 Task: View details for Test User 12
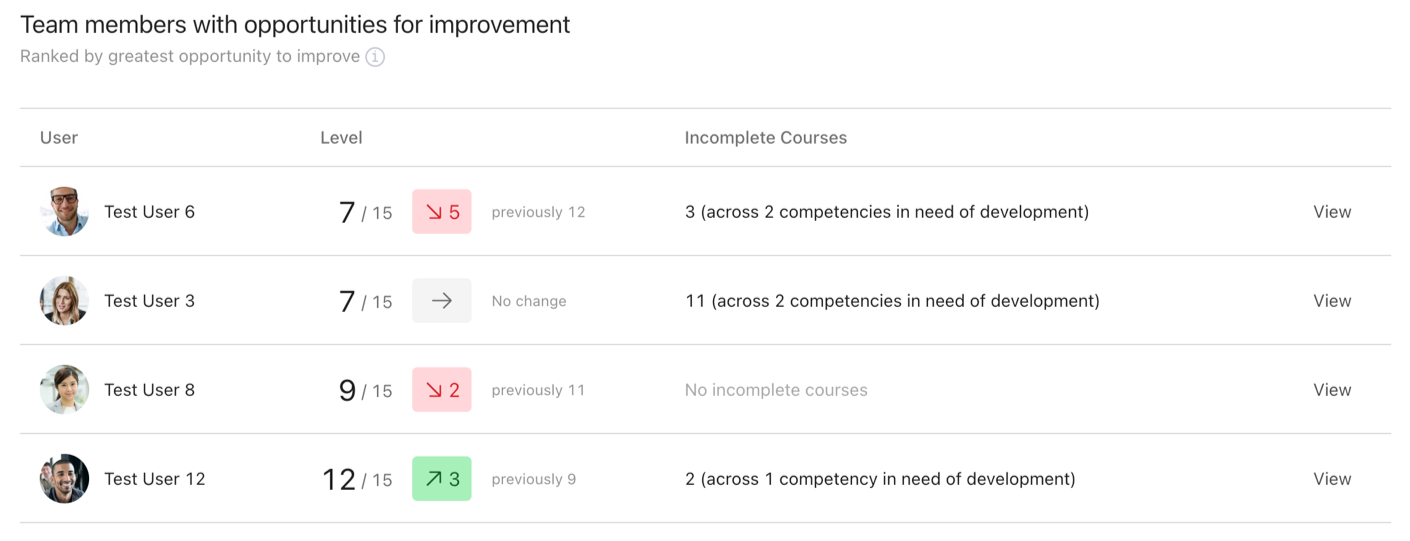tap(1332, 479)
